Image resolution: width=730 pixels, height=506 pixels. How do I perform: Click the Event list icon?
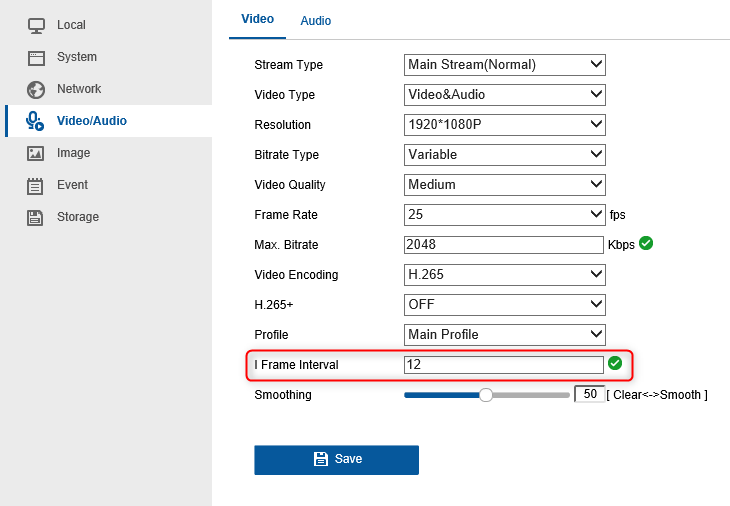(36, 185)
